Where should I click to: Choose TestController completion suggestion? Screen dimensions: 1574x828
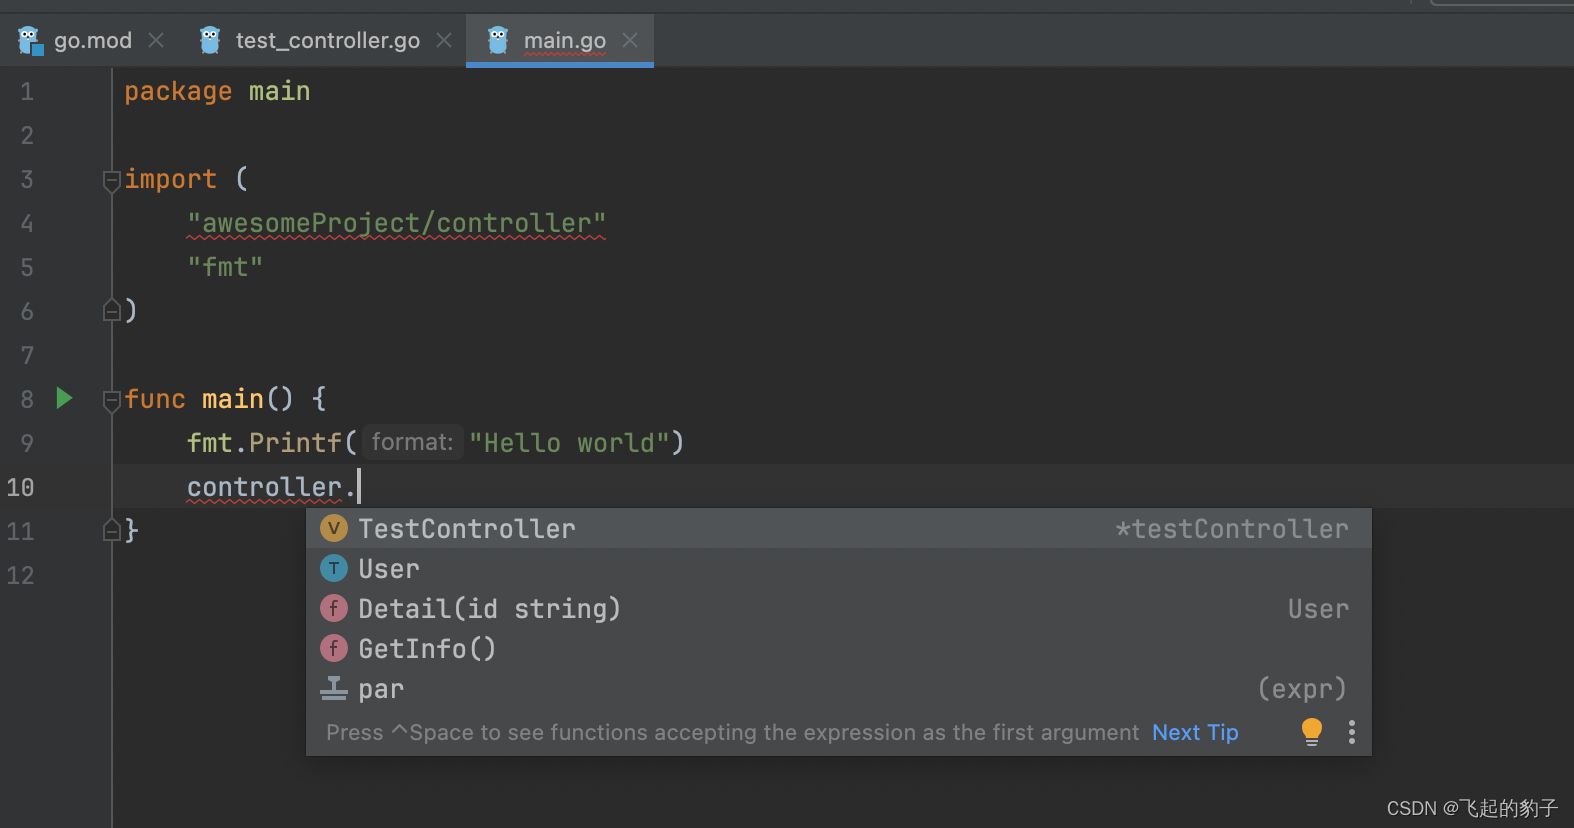[x=838, y=528]
